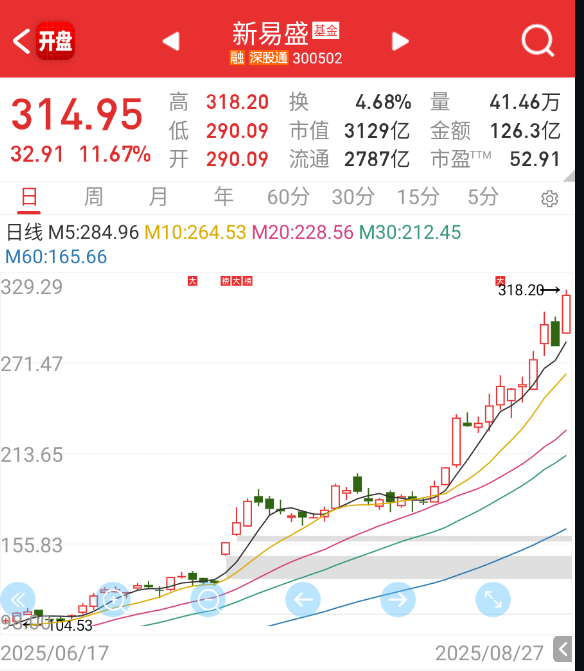Switch to 周 weekly chart tab
The width and height of the screenshot is (584, 671).
tap(93, 197)
